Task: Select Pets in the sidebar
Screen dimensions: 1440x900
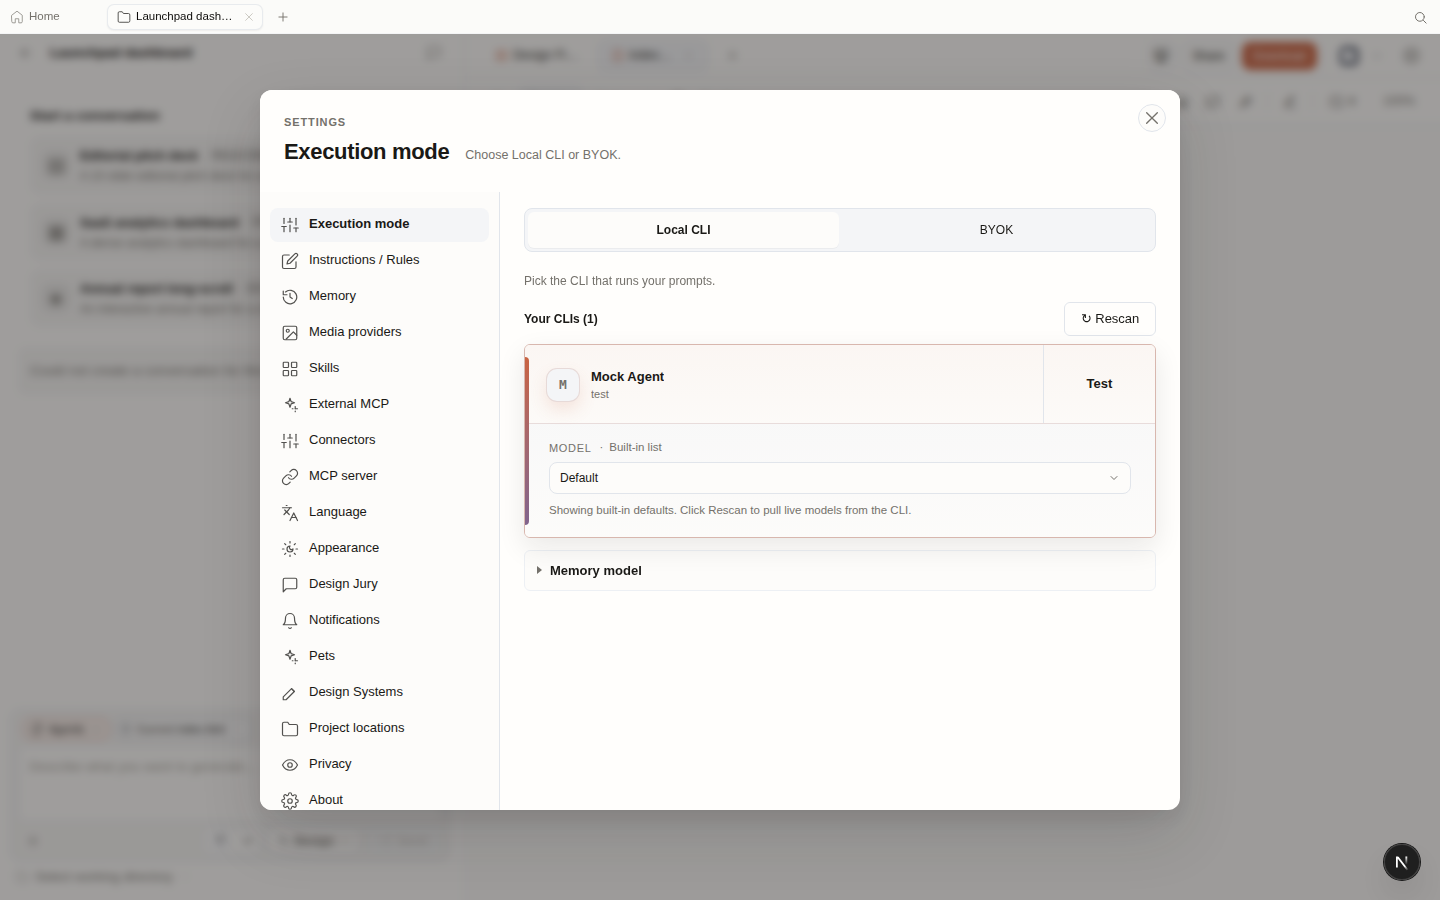Action: point(379,656)
